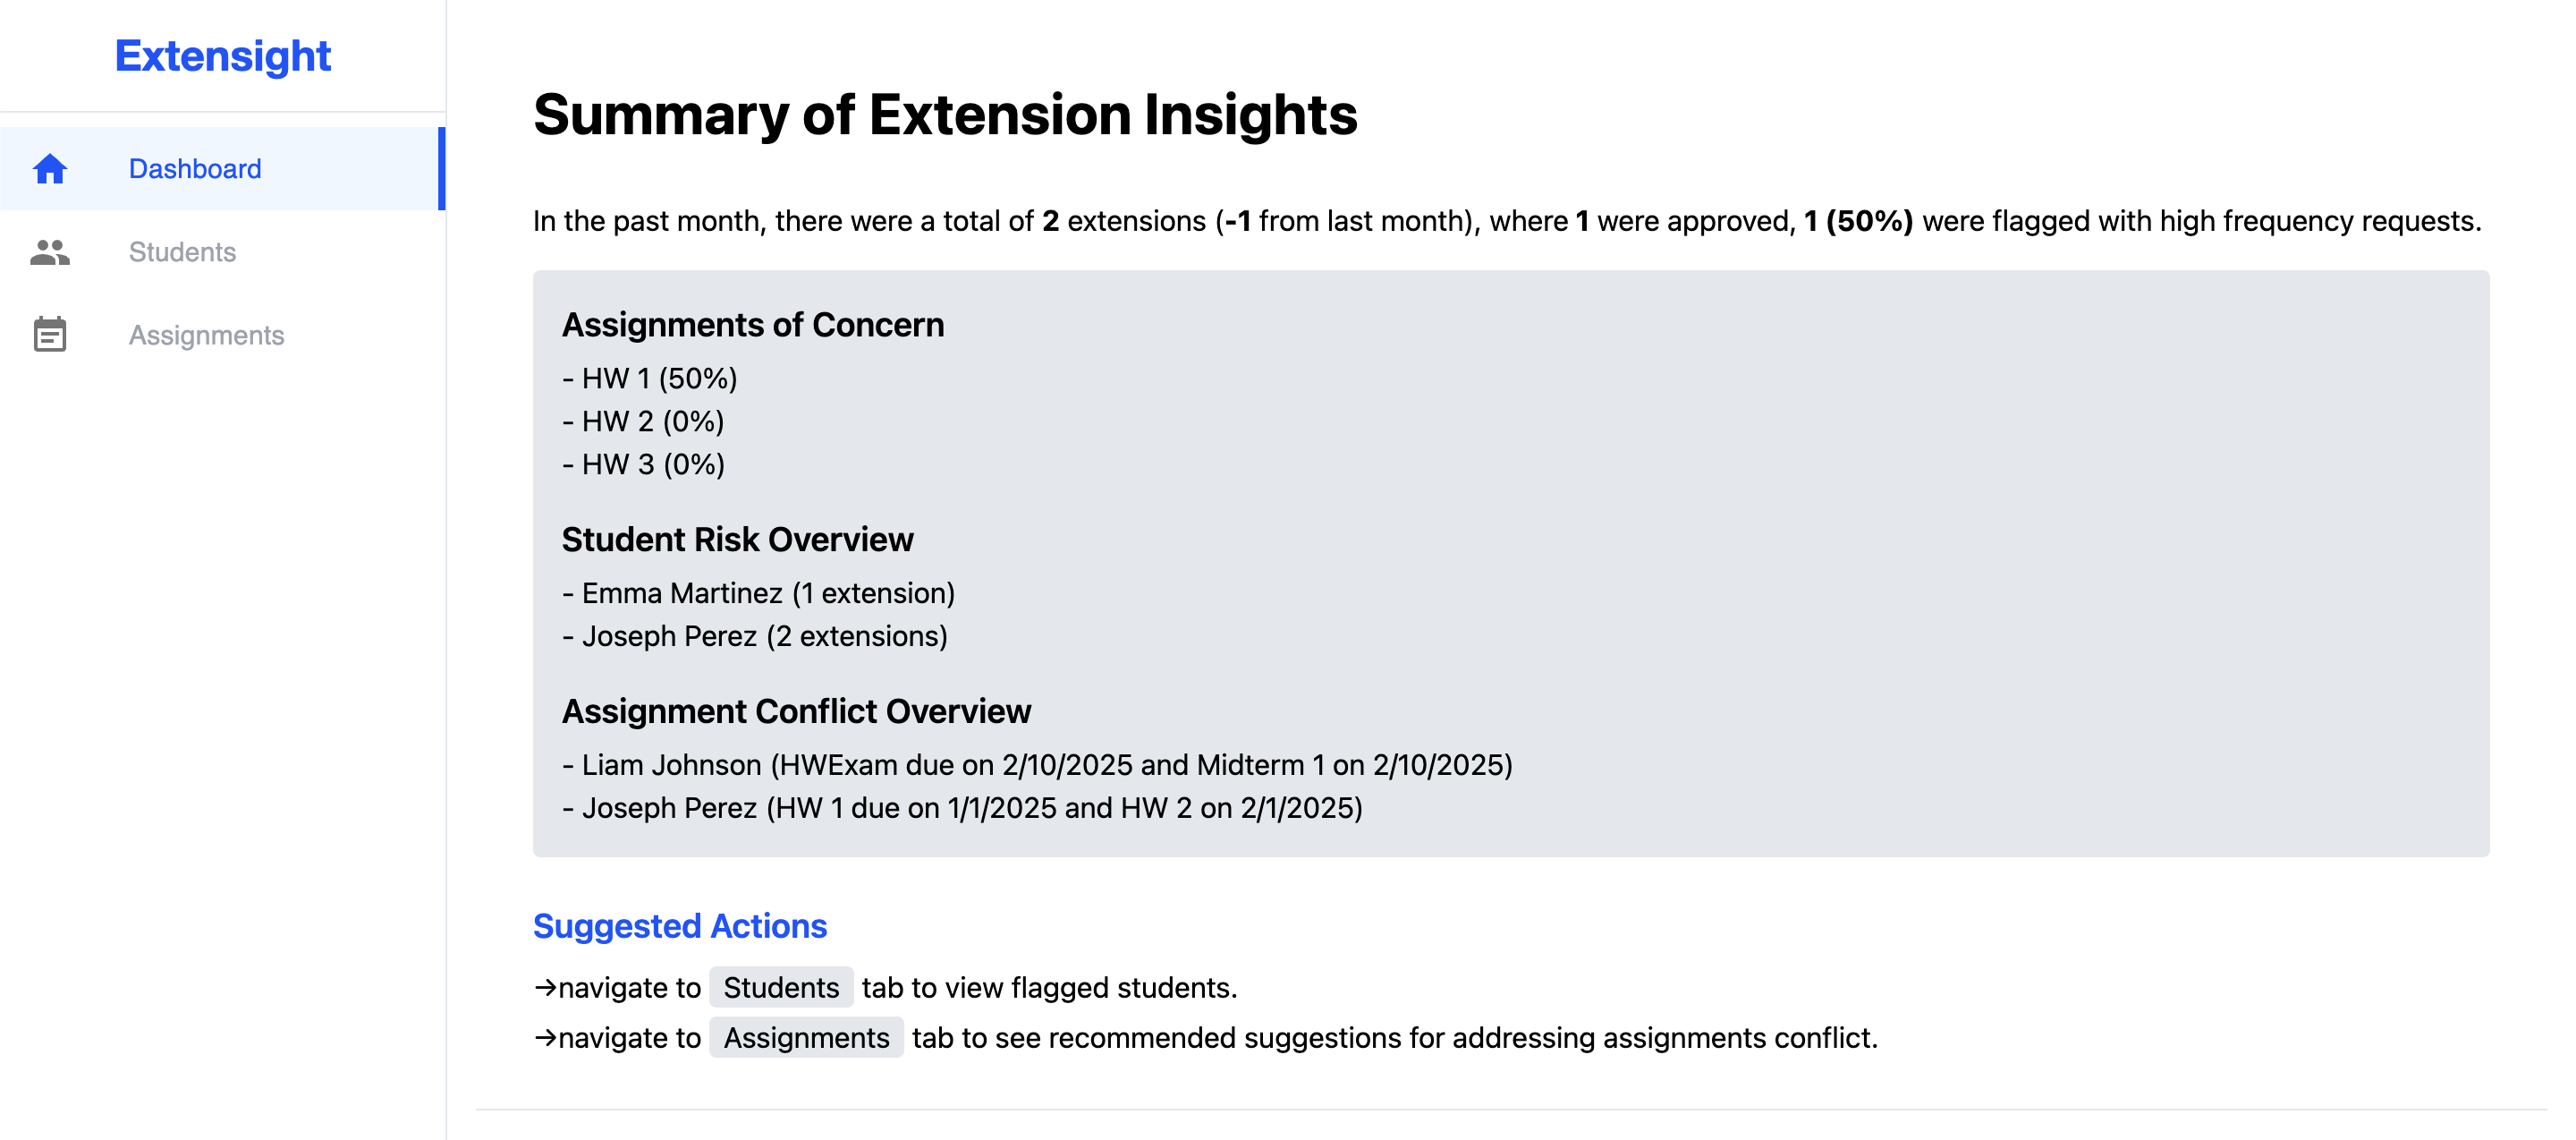The width and height of the screenshot is (2576, 1140).
Task: Click the Assignment Conflict Overview heading
Action: click(x=796, y=711)
